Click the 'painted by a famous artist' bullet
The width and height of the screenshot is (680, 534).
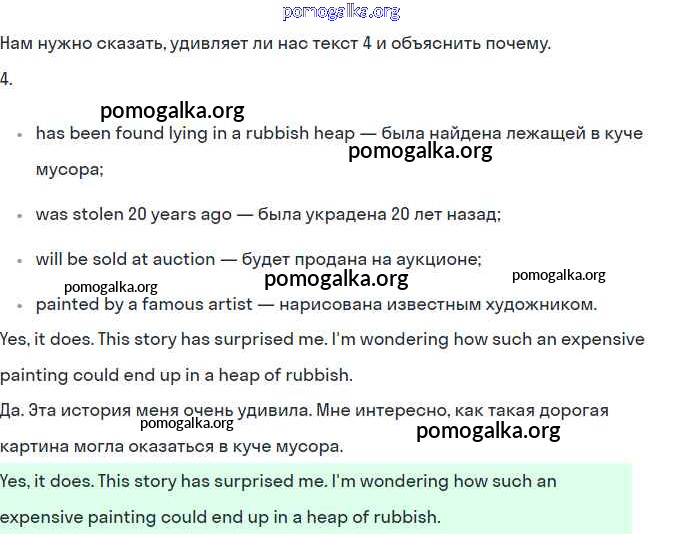[316, 304]
